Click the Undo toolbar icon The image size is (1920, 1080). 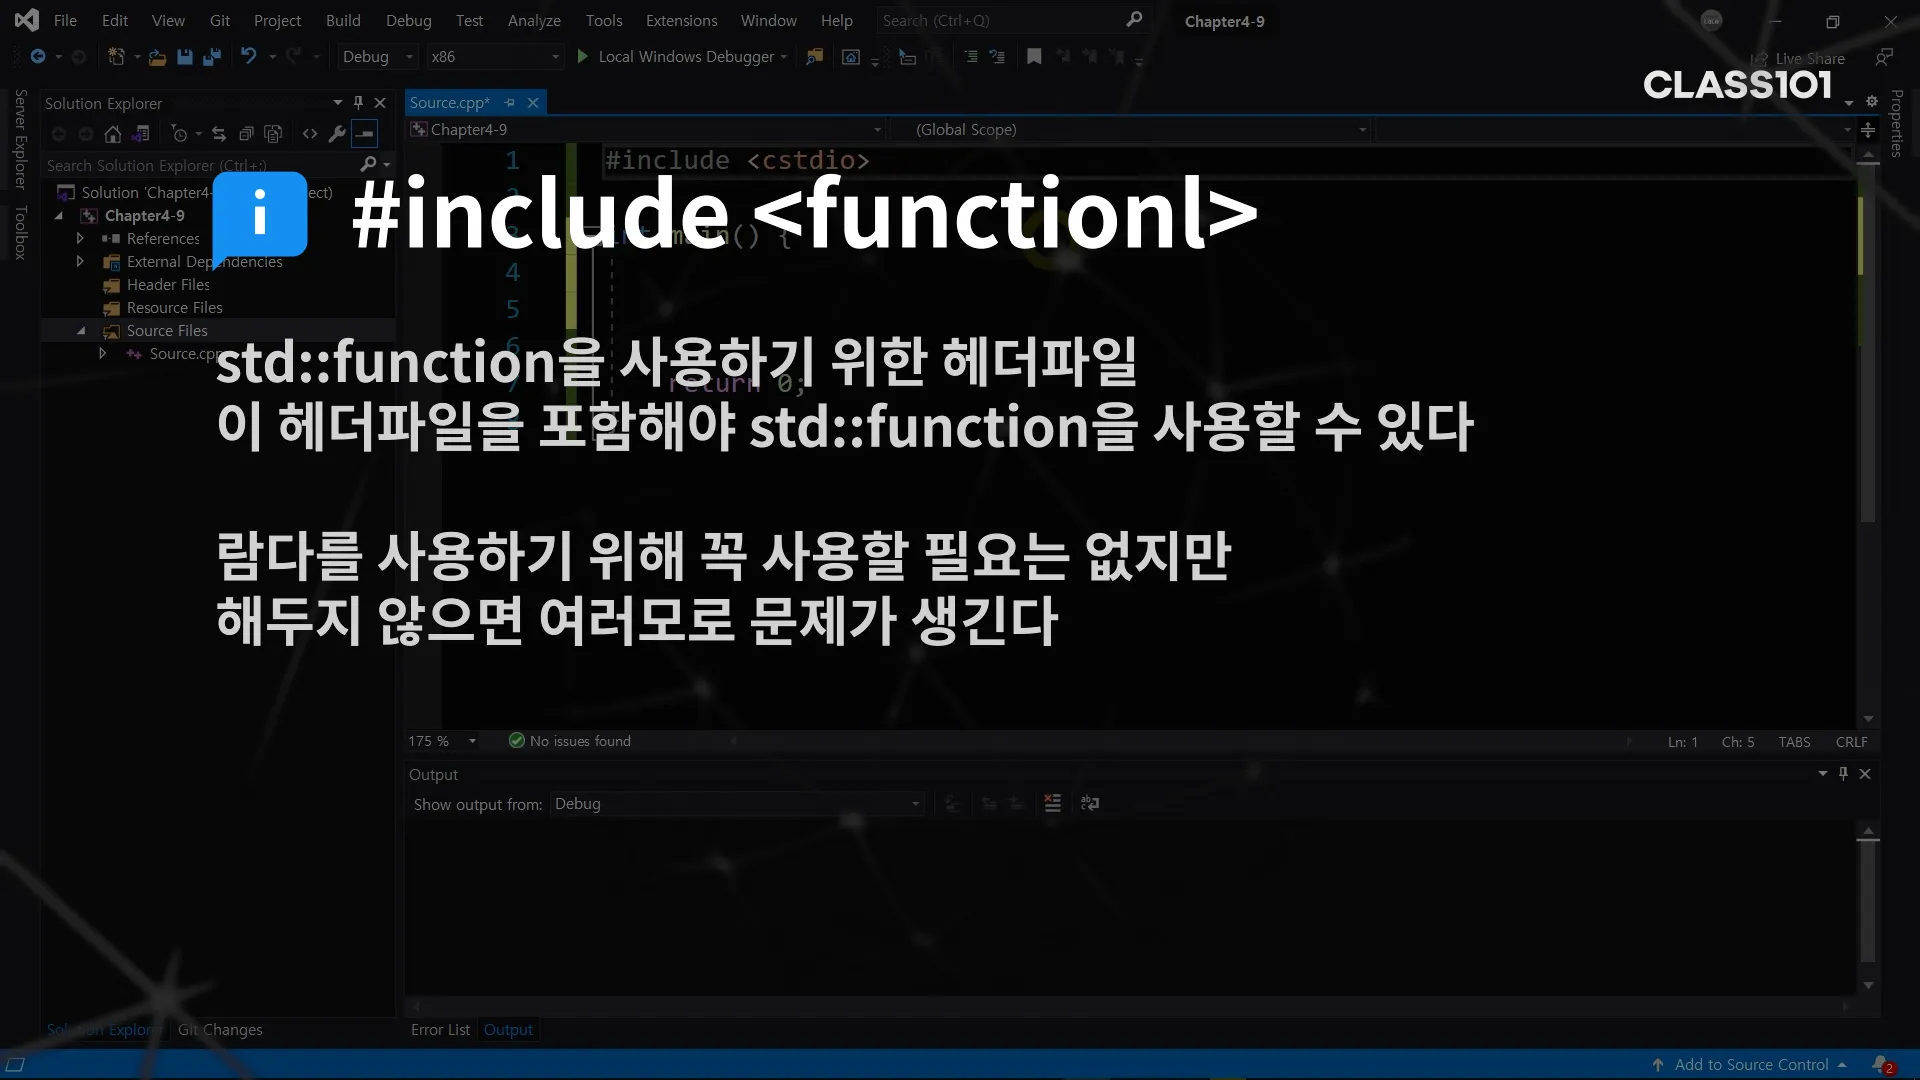pos(249,57)
